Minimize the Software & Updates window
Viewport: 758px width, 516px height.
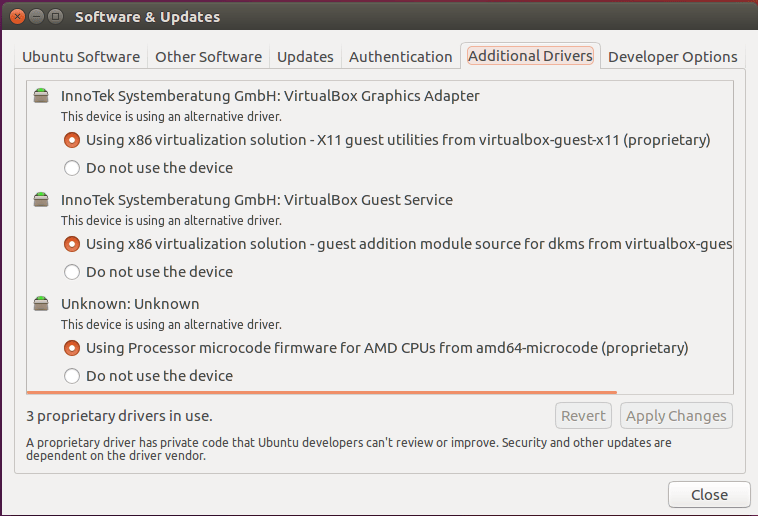pyautogui.click(x=36, y=16)
